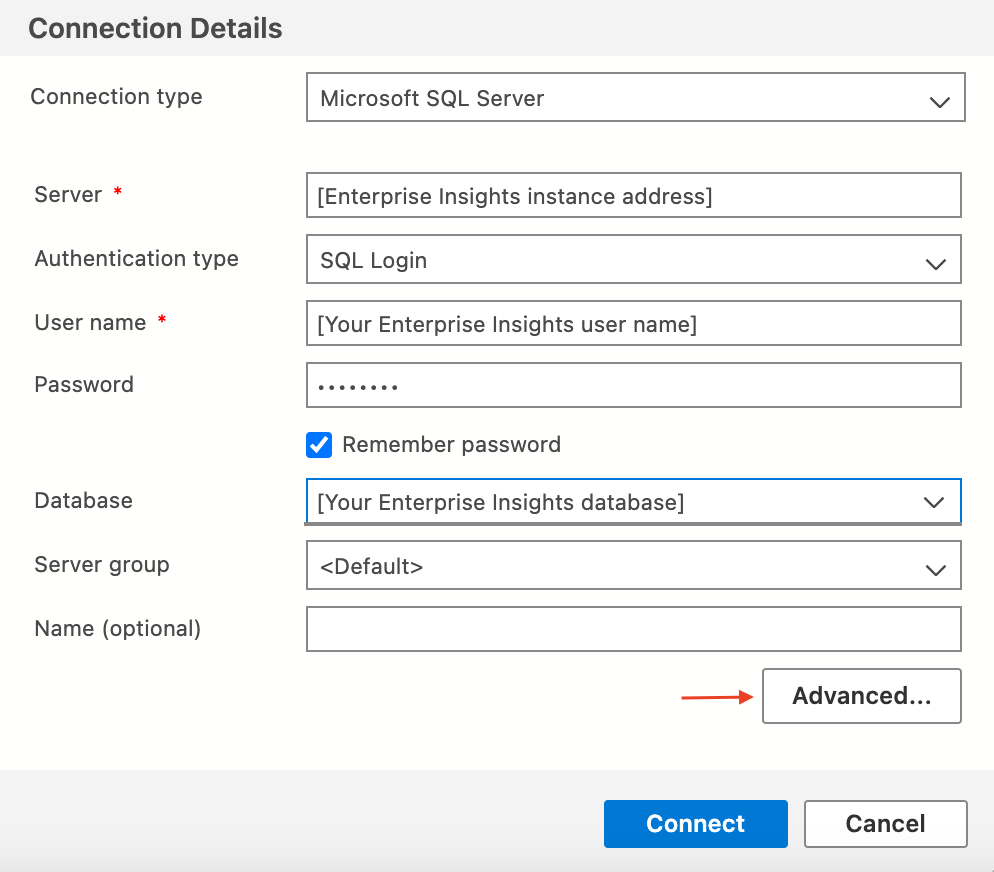Click the Connect button
The width and height of the screenshot is (994, 872).
(695, 823)
